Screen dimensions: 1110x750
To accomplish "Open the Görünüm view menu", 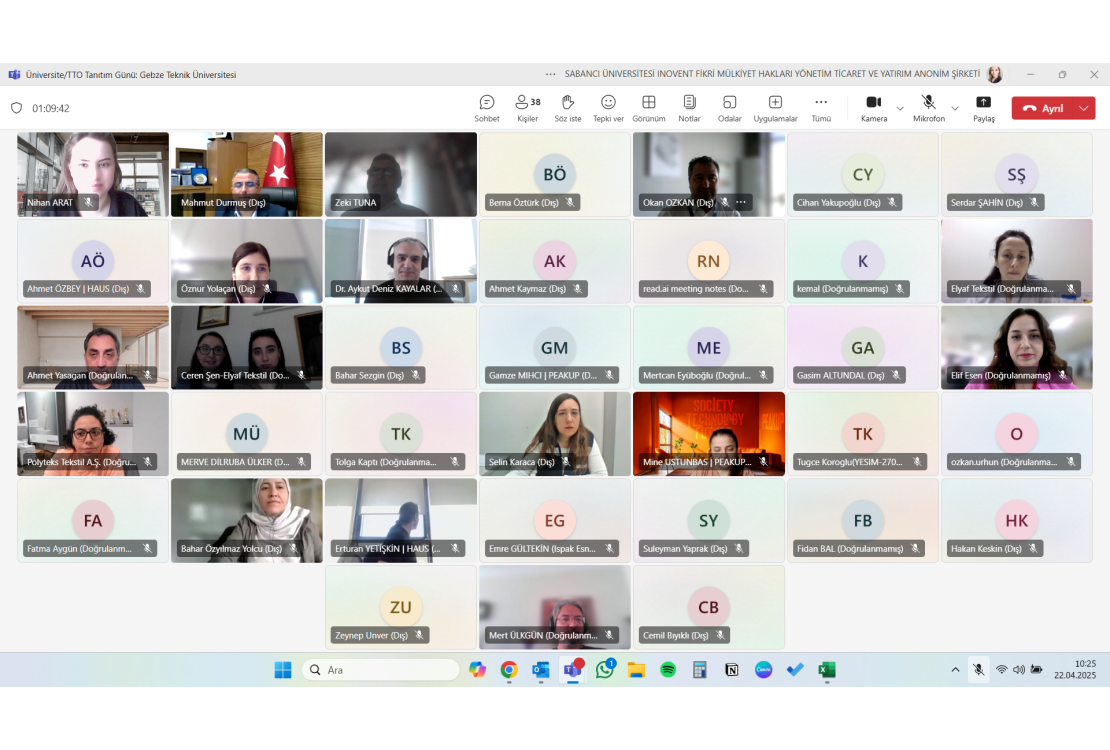I will point(648,107).
